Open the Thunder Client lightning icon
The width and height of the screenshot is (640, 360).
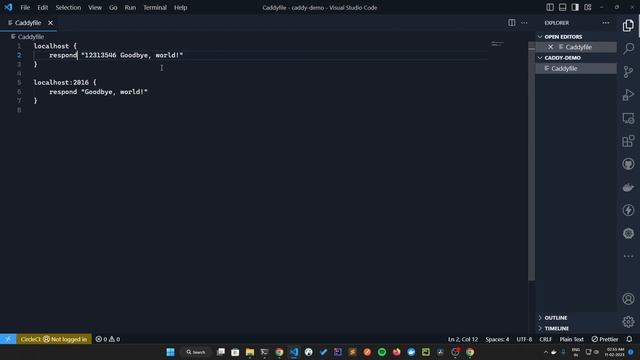pos(628,210)
